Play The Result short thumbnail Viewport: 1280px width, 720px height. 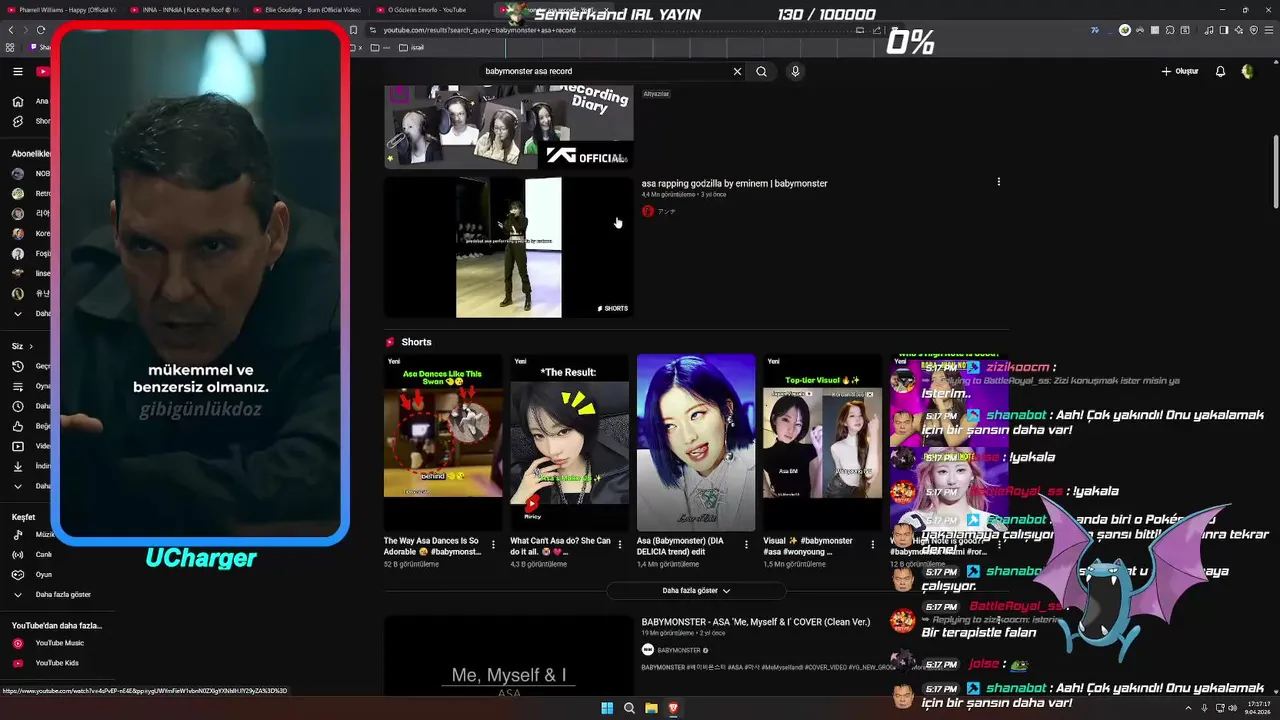pyautogui.click(x=569, y=442)
